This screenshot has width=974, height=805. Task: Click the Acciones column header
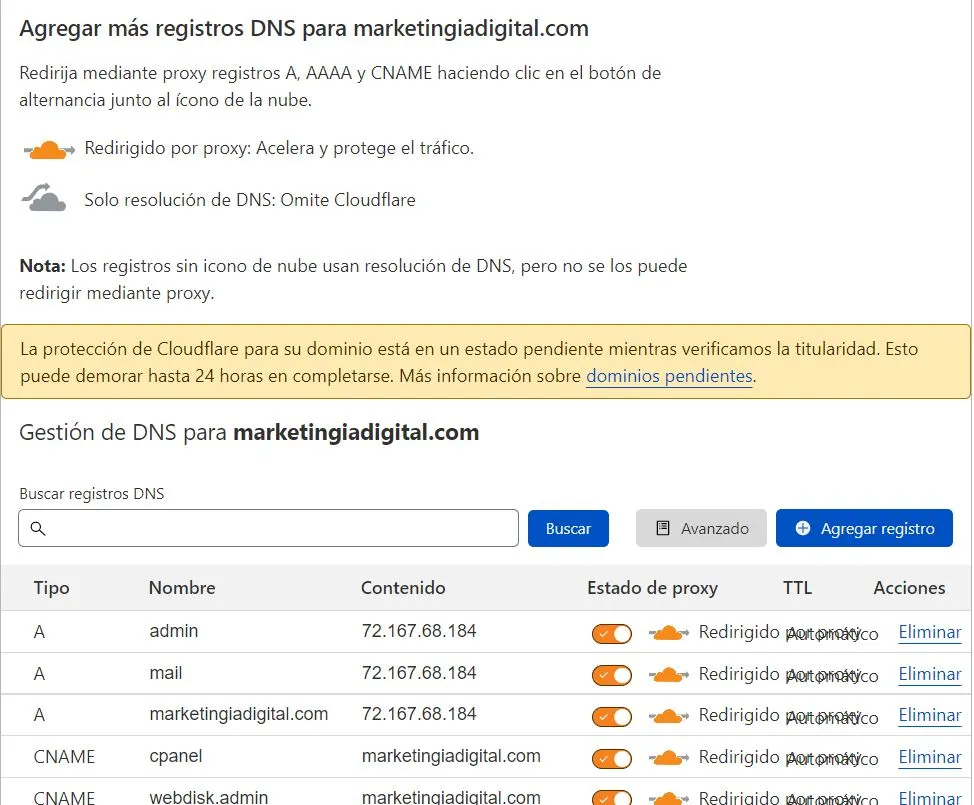(909, 588)
